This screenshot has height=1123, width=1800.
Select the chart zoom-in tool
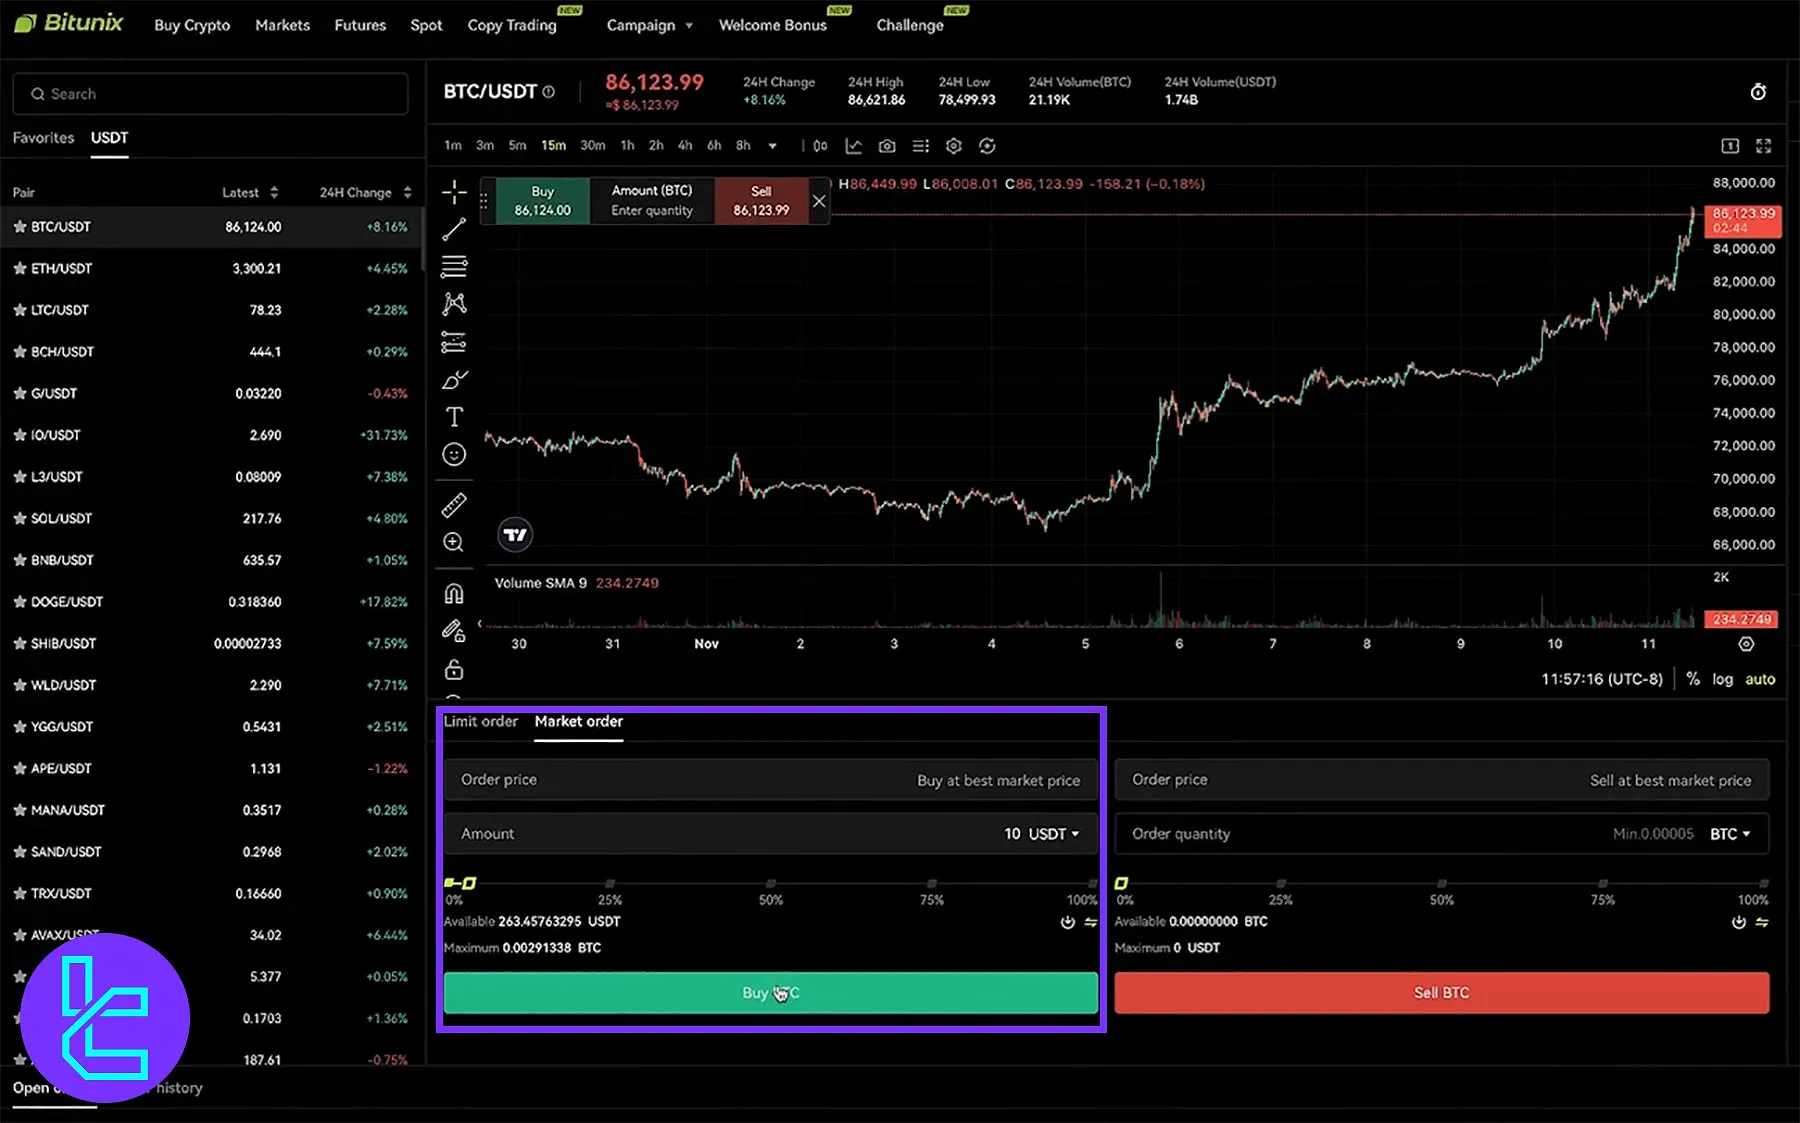tap(454, 542)
